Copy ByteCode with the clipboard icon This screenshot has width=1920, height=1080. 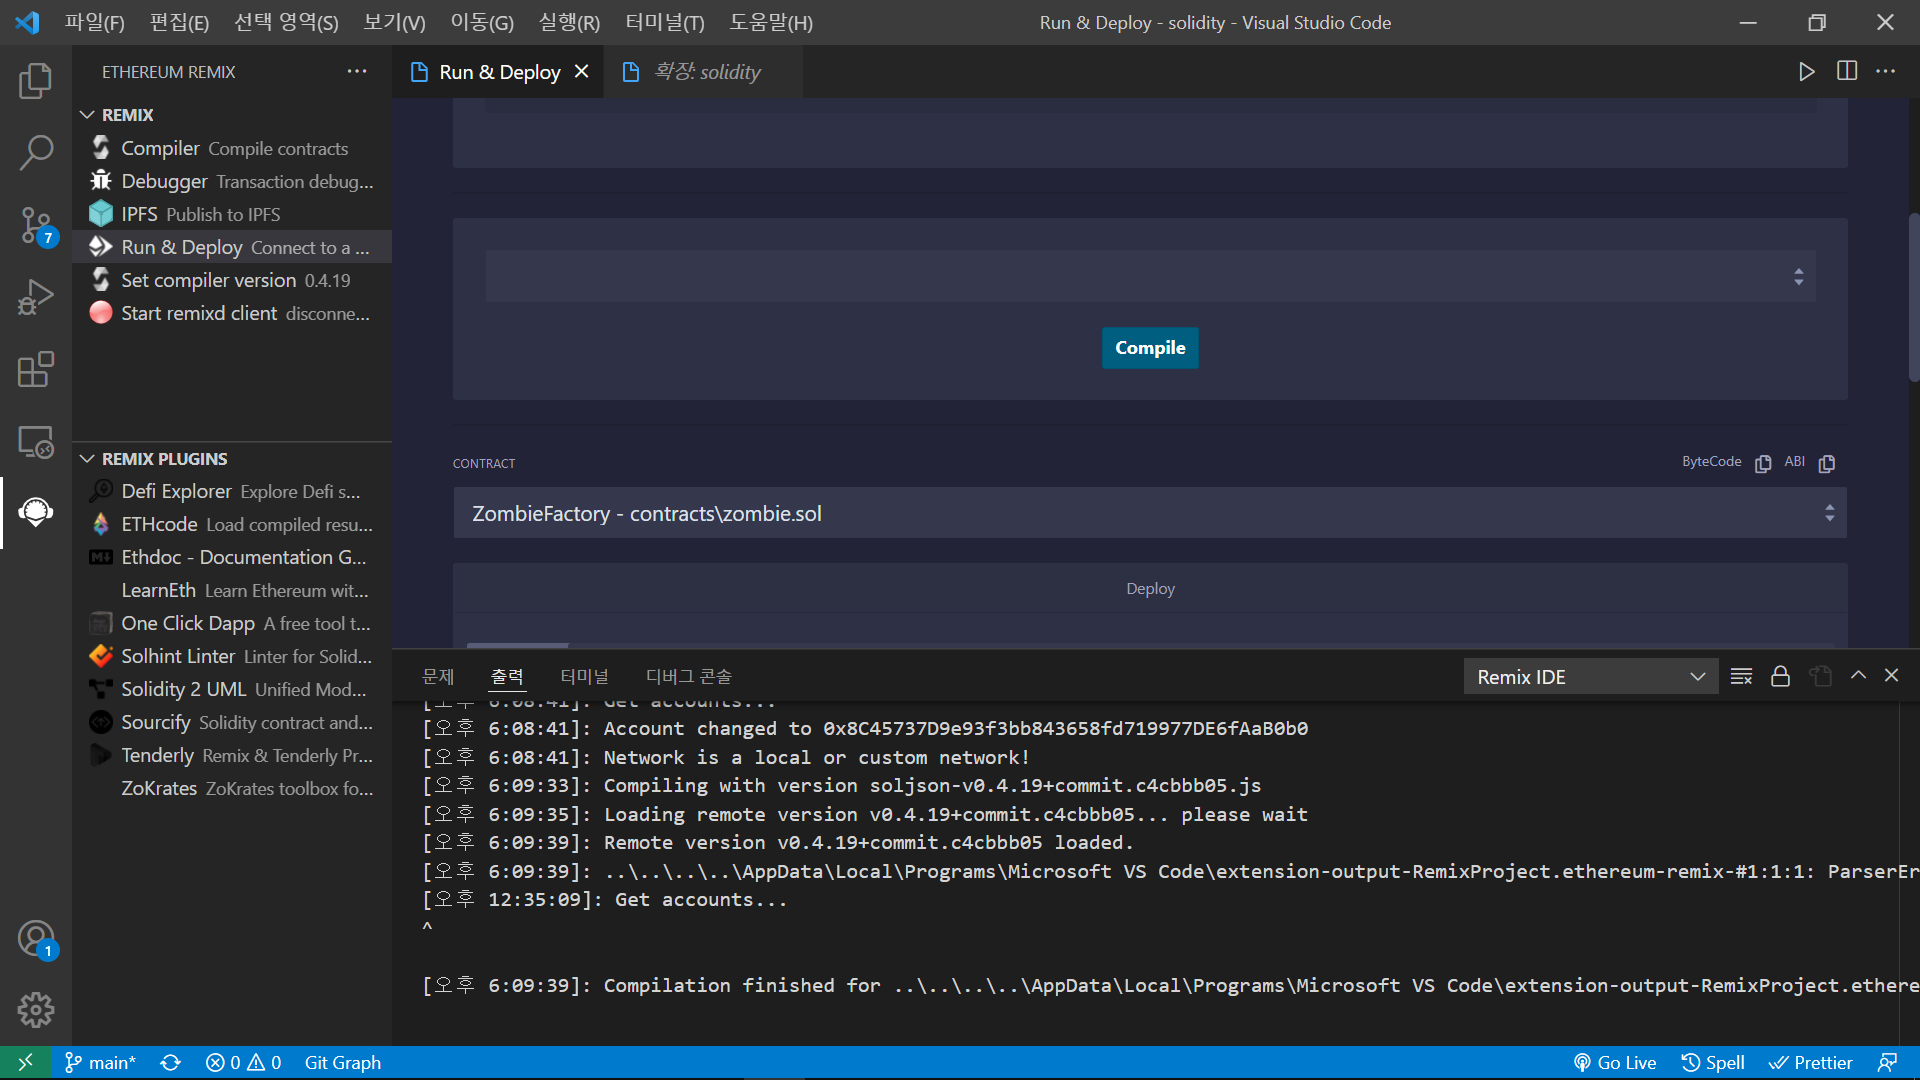[1763, 463]
